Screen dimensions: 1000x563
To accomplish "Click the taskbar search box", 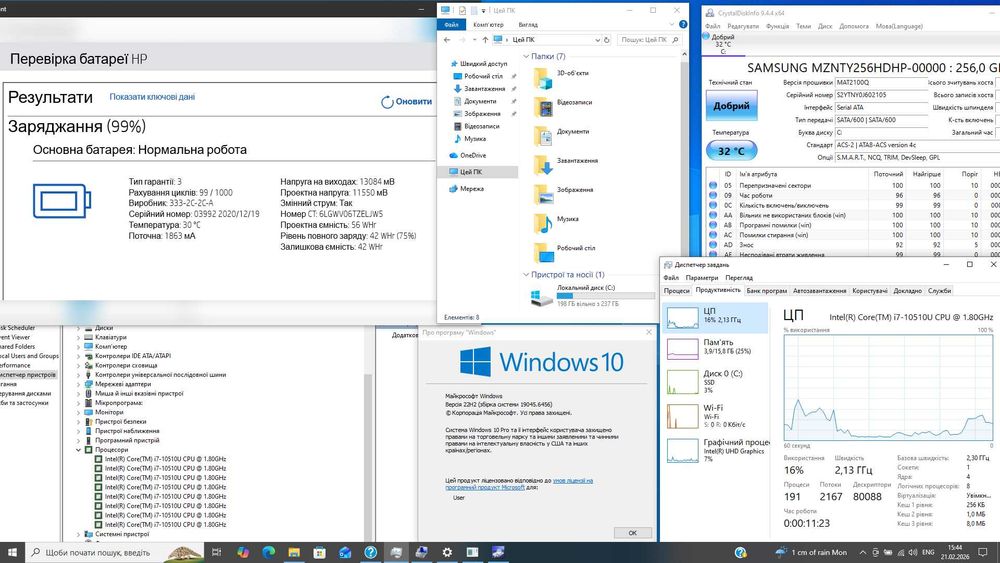I will click(116, 552).
